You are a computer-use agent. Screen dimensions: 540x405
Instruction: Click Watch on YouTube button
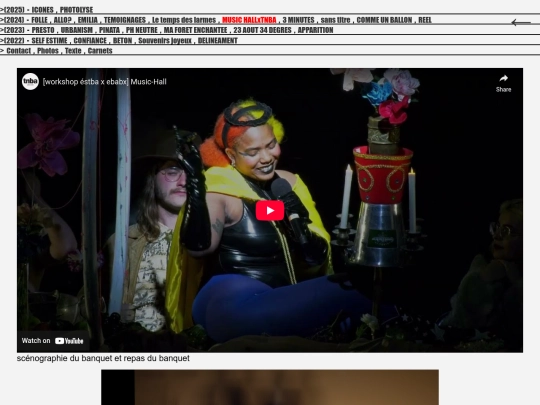point(52,341)
